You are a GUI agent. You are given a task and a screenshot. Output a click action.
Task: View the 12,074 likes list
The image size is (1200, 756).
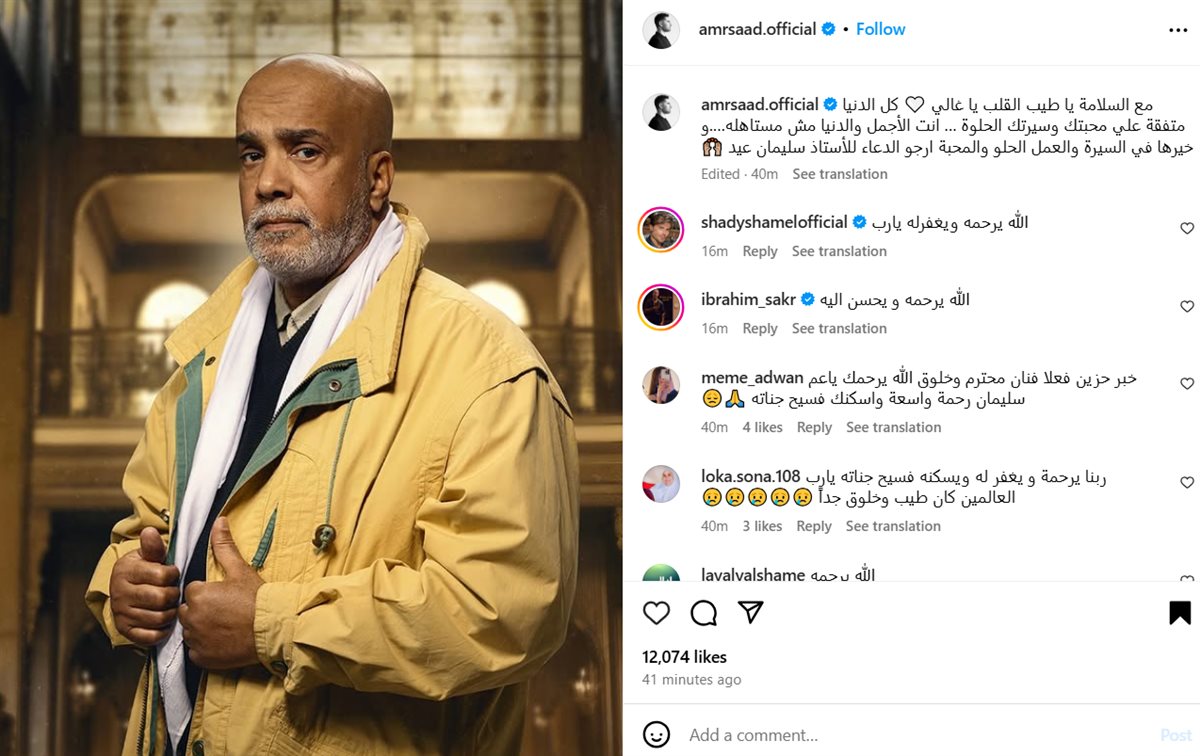point(684,657)
